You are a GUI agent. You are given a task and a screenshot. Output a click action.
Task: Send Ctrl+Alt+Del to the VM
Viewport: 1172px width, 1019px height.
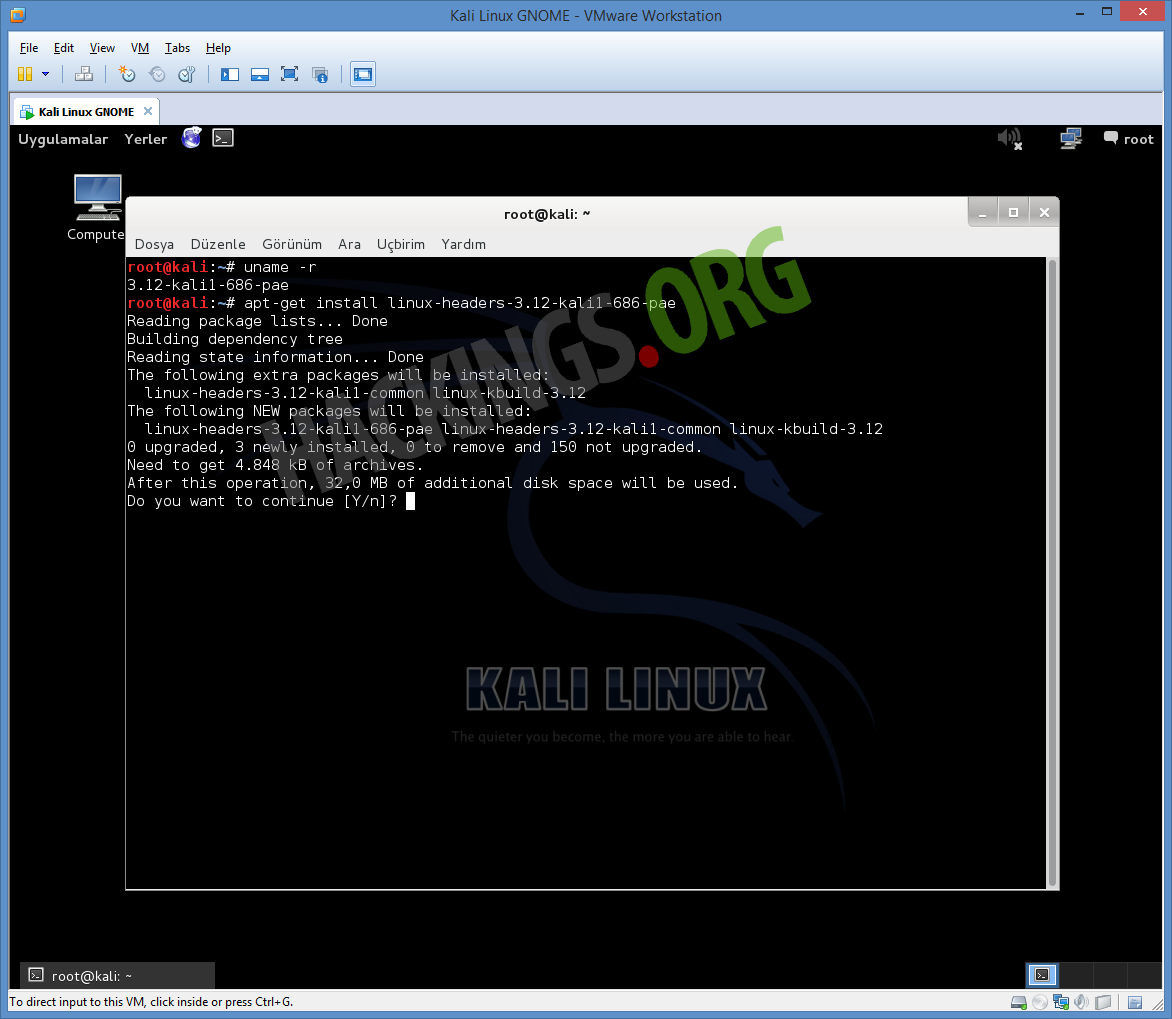(x=84, y=74)
